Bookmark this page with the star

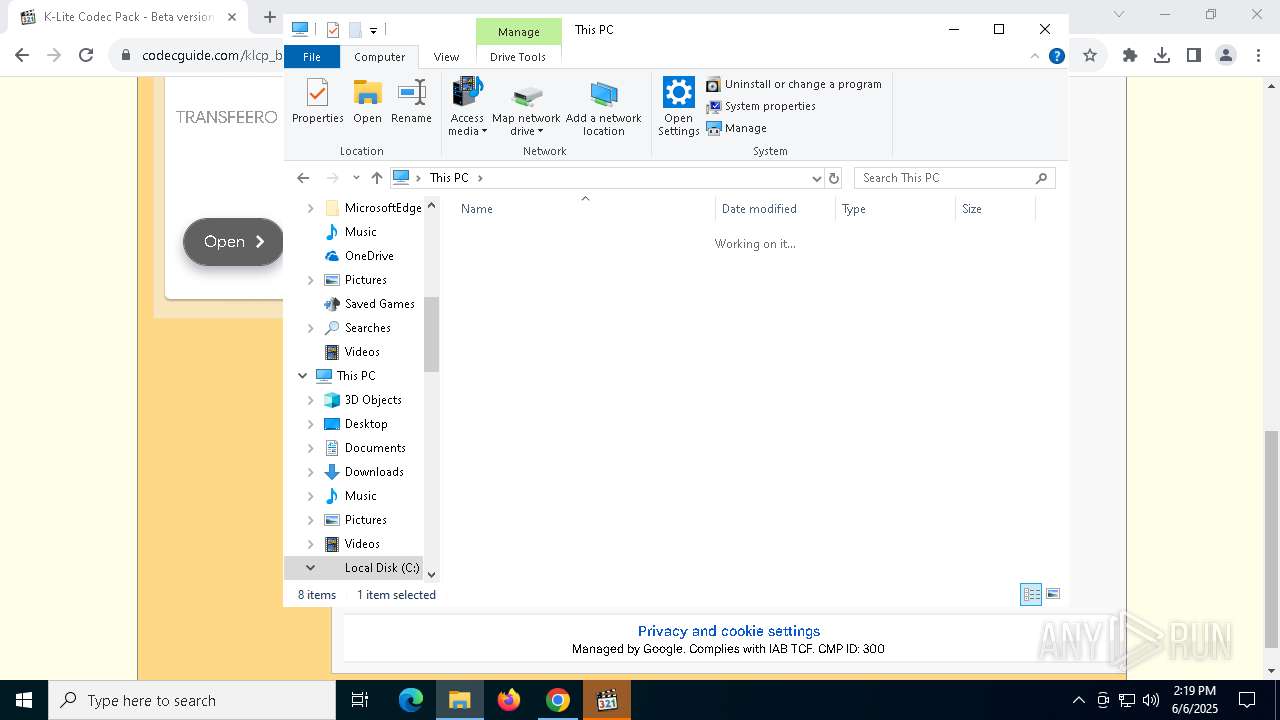1090,56
